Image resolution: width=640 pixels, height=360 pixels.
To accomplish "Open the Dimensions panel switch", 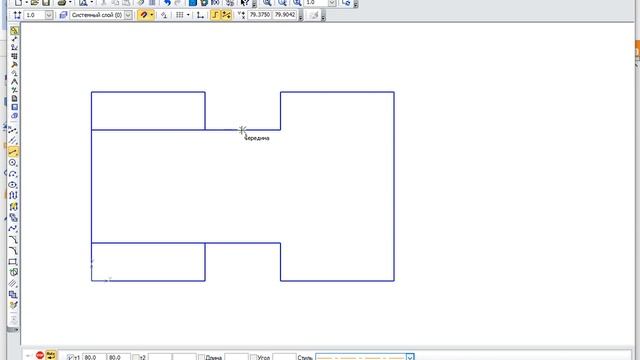I will pos(14,39).
